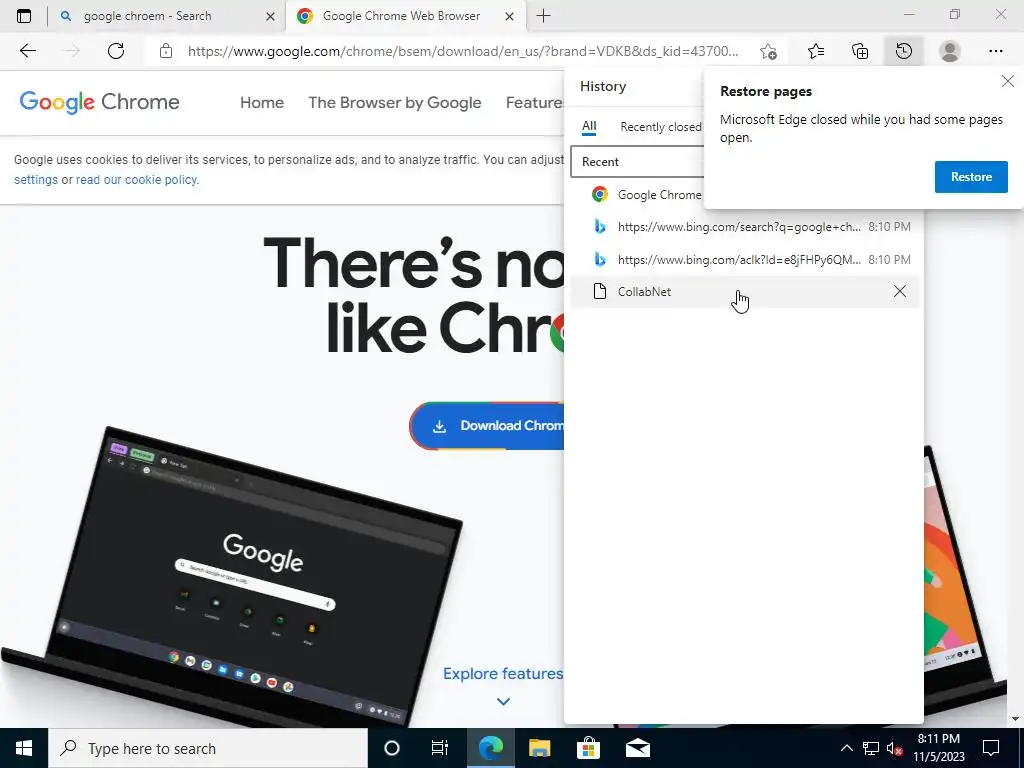
Task: Click Explore features link
Action: tap(503, 673)
